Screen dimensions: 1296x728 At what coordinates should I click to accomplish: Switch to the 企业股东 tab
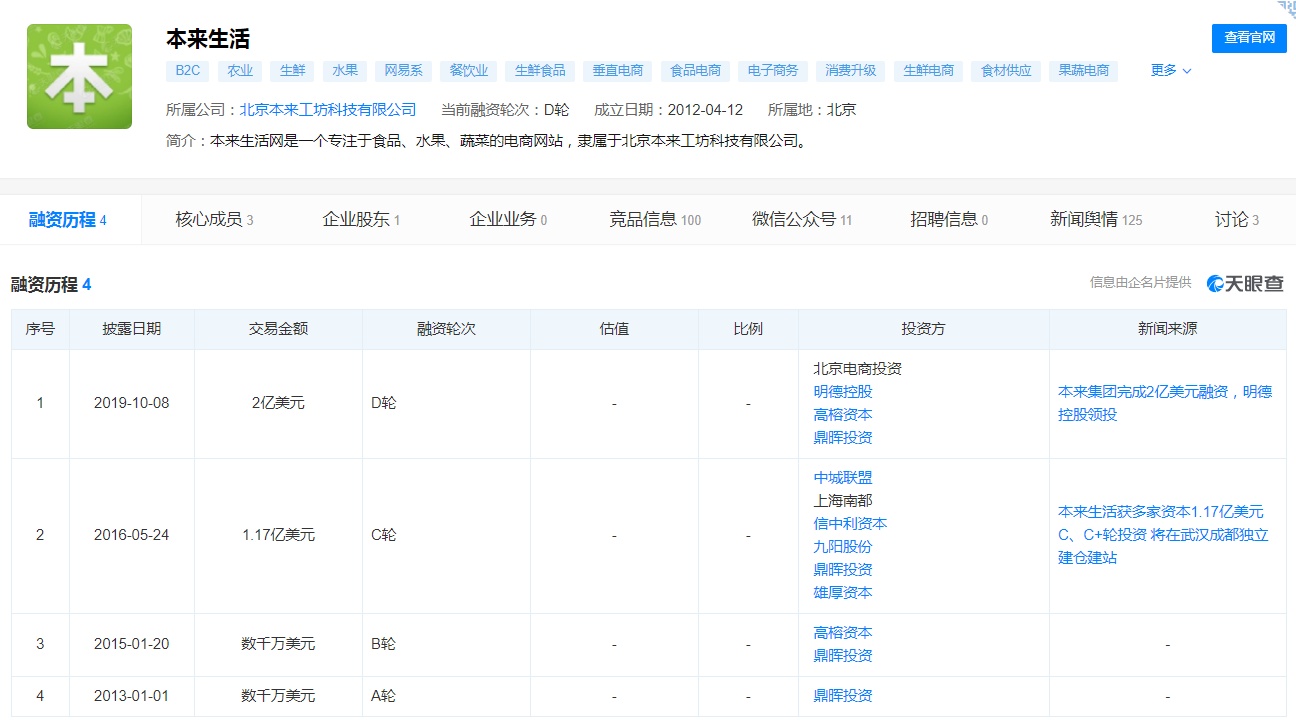point(361,220)
